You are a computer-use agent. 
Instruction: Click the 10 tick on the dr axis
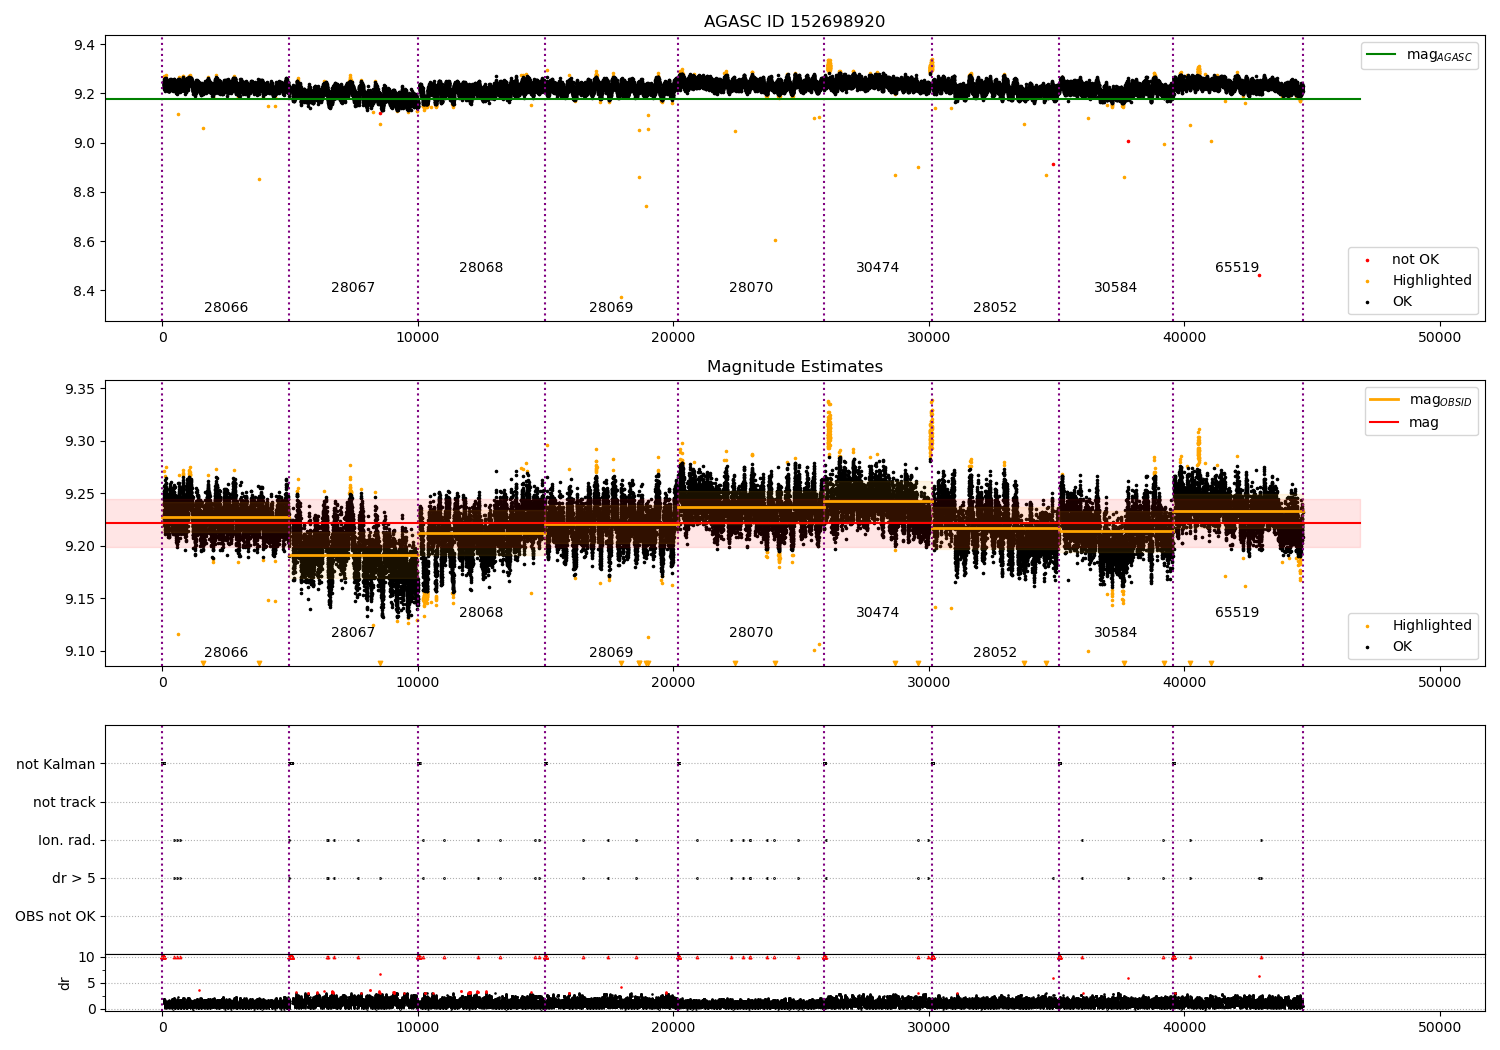click(x=87, y=958)
